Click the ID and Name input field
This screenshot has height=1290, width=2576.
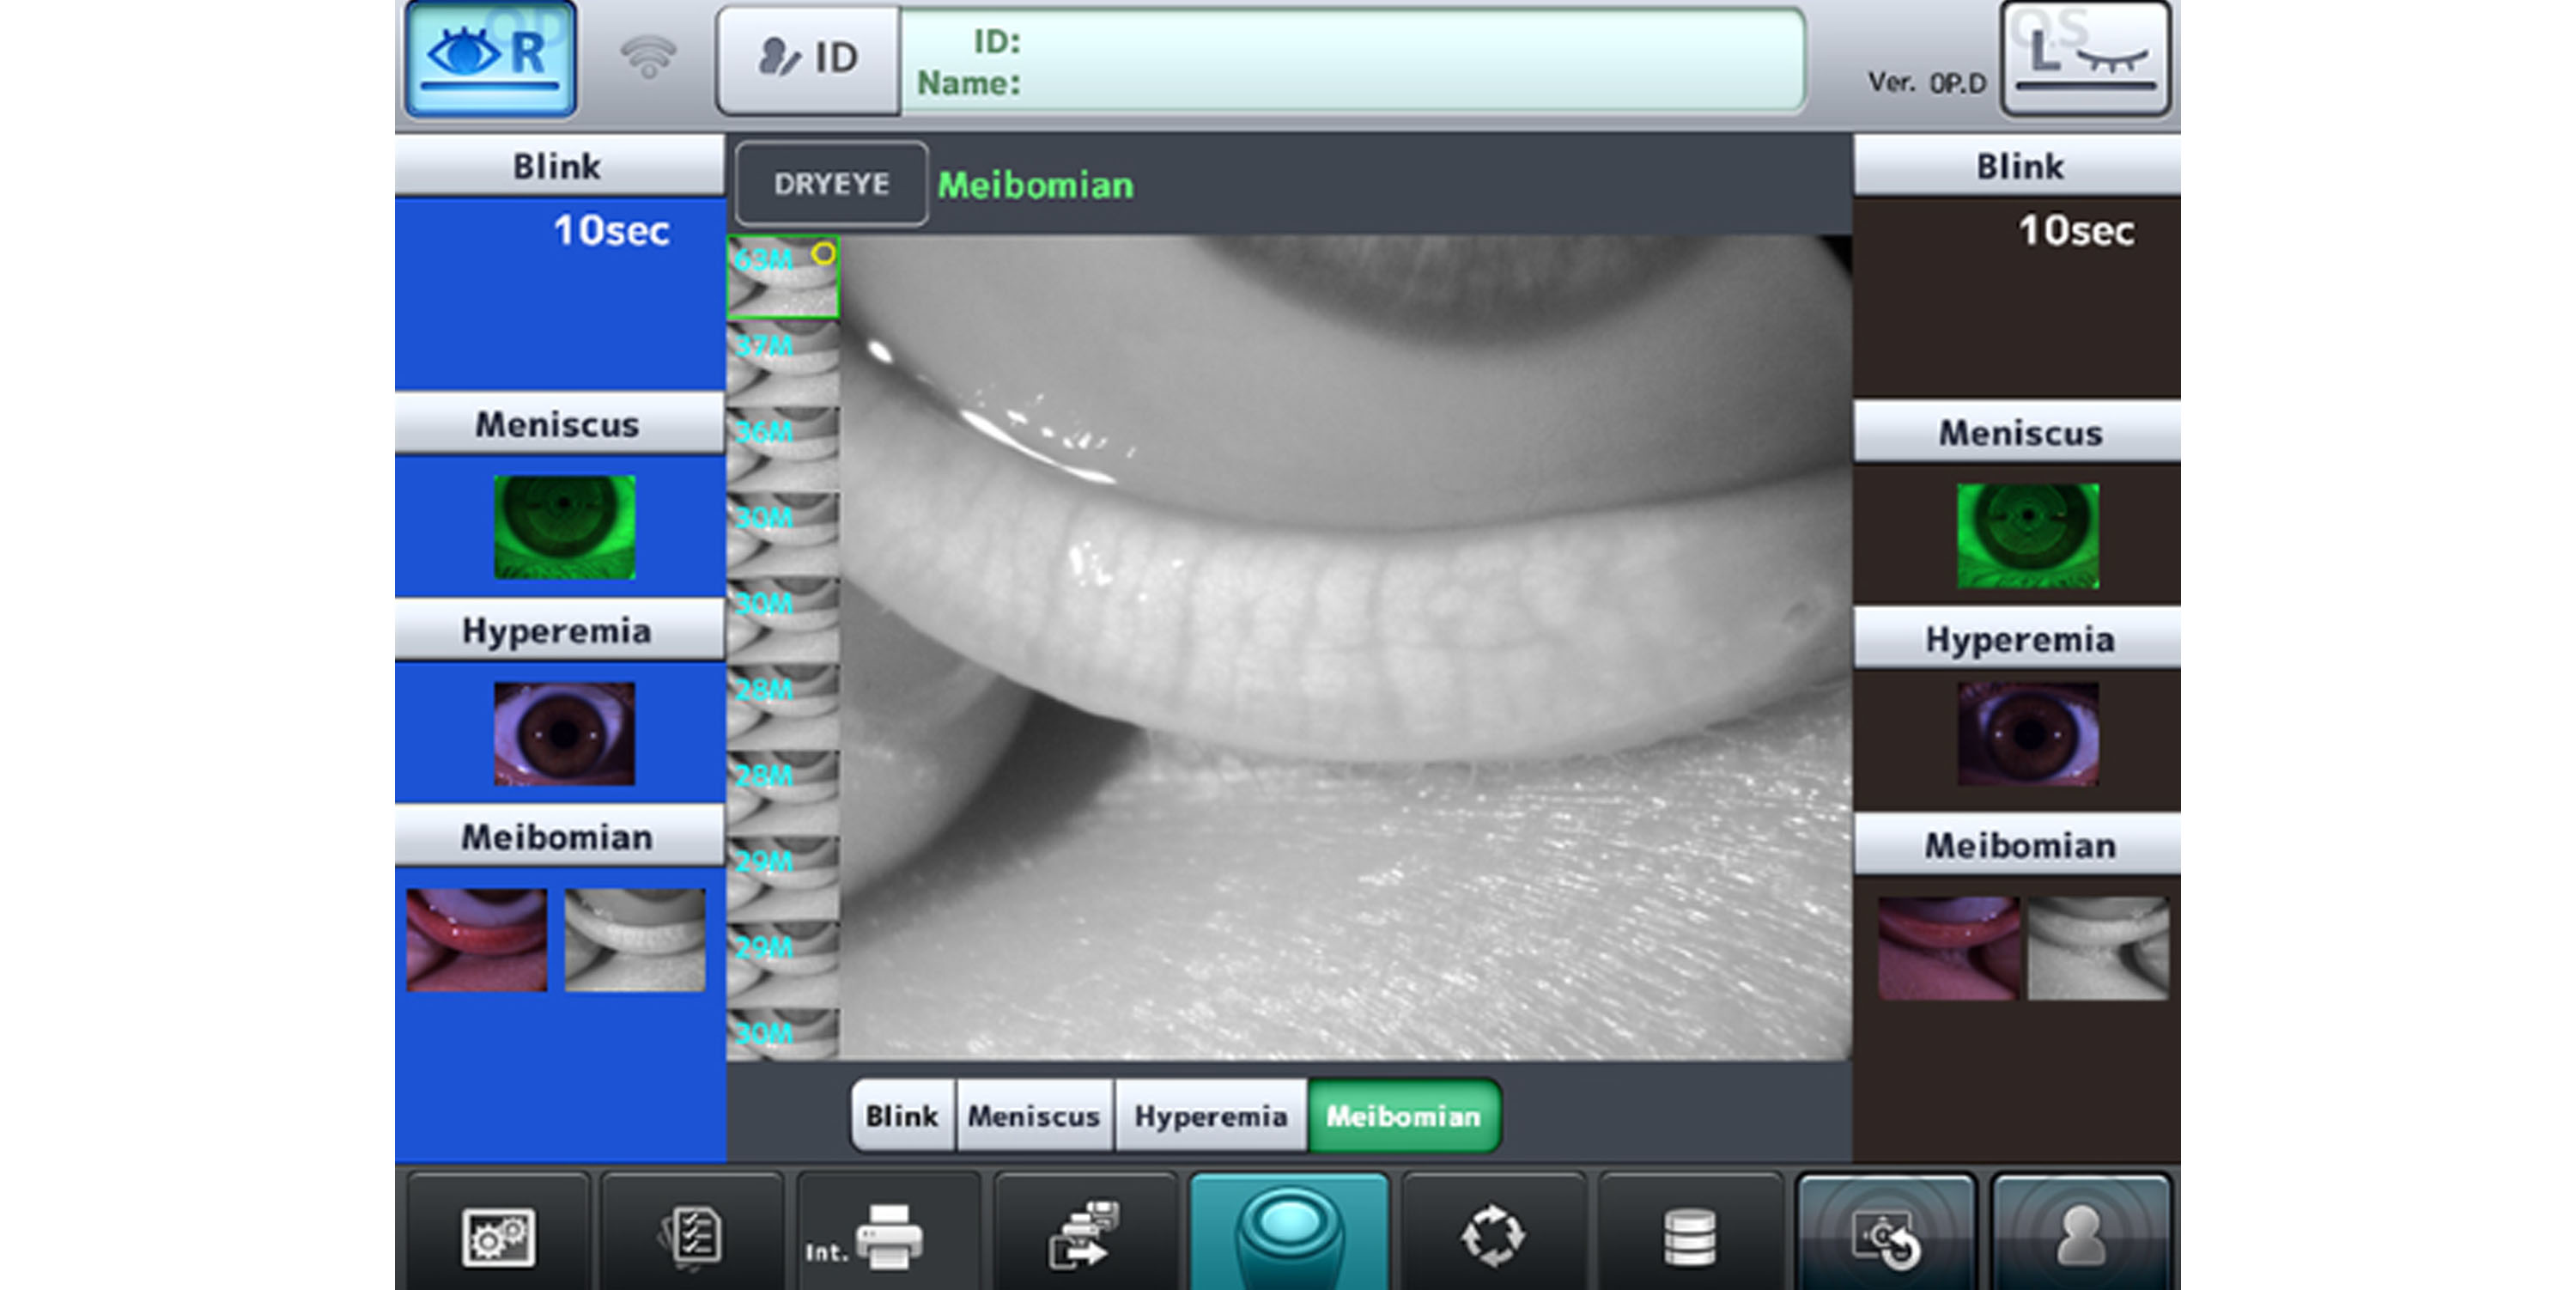point(1352,60)
